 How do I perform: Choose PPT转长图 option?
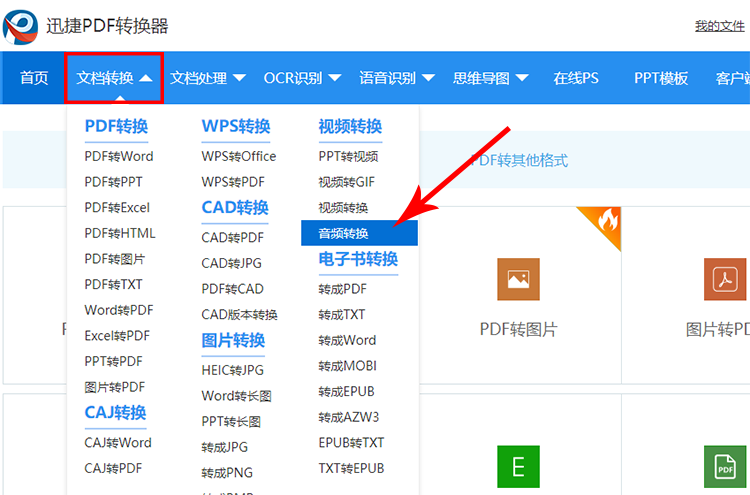pyautogui.click(x=231, y=422)
